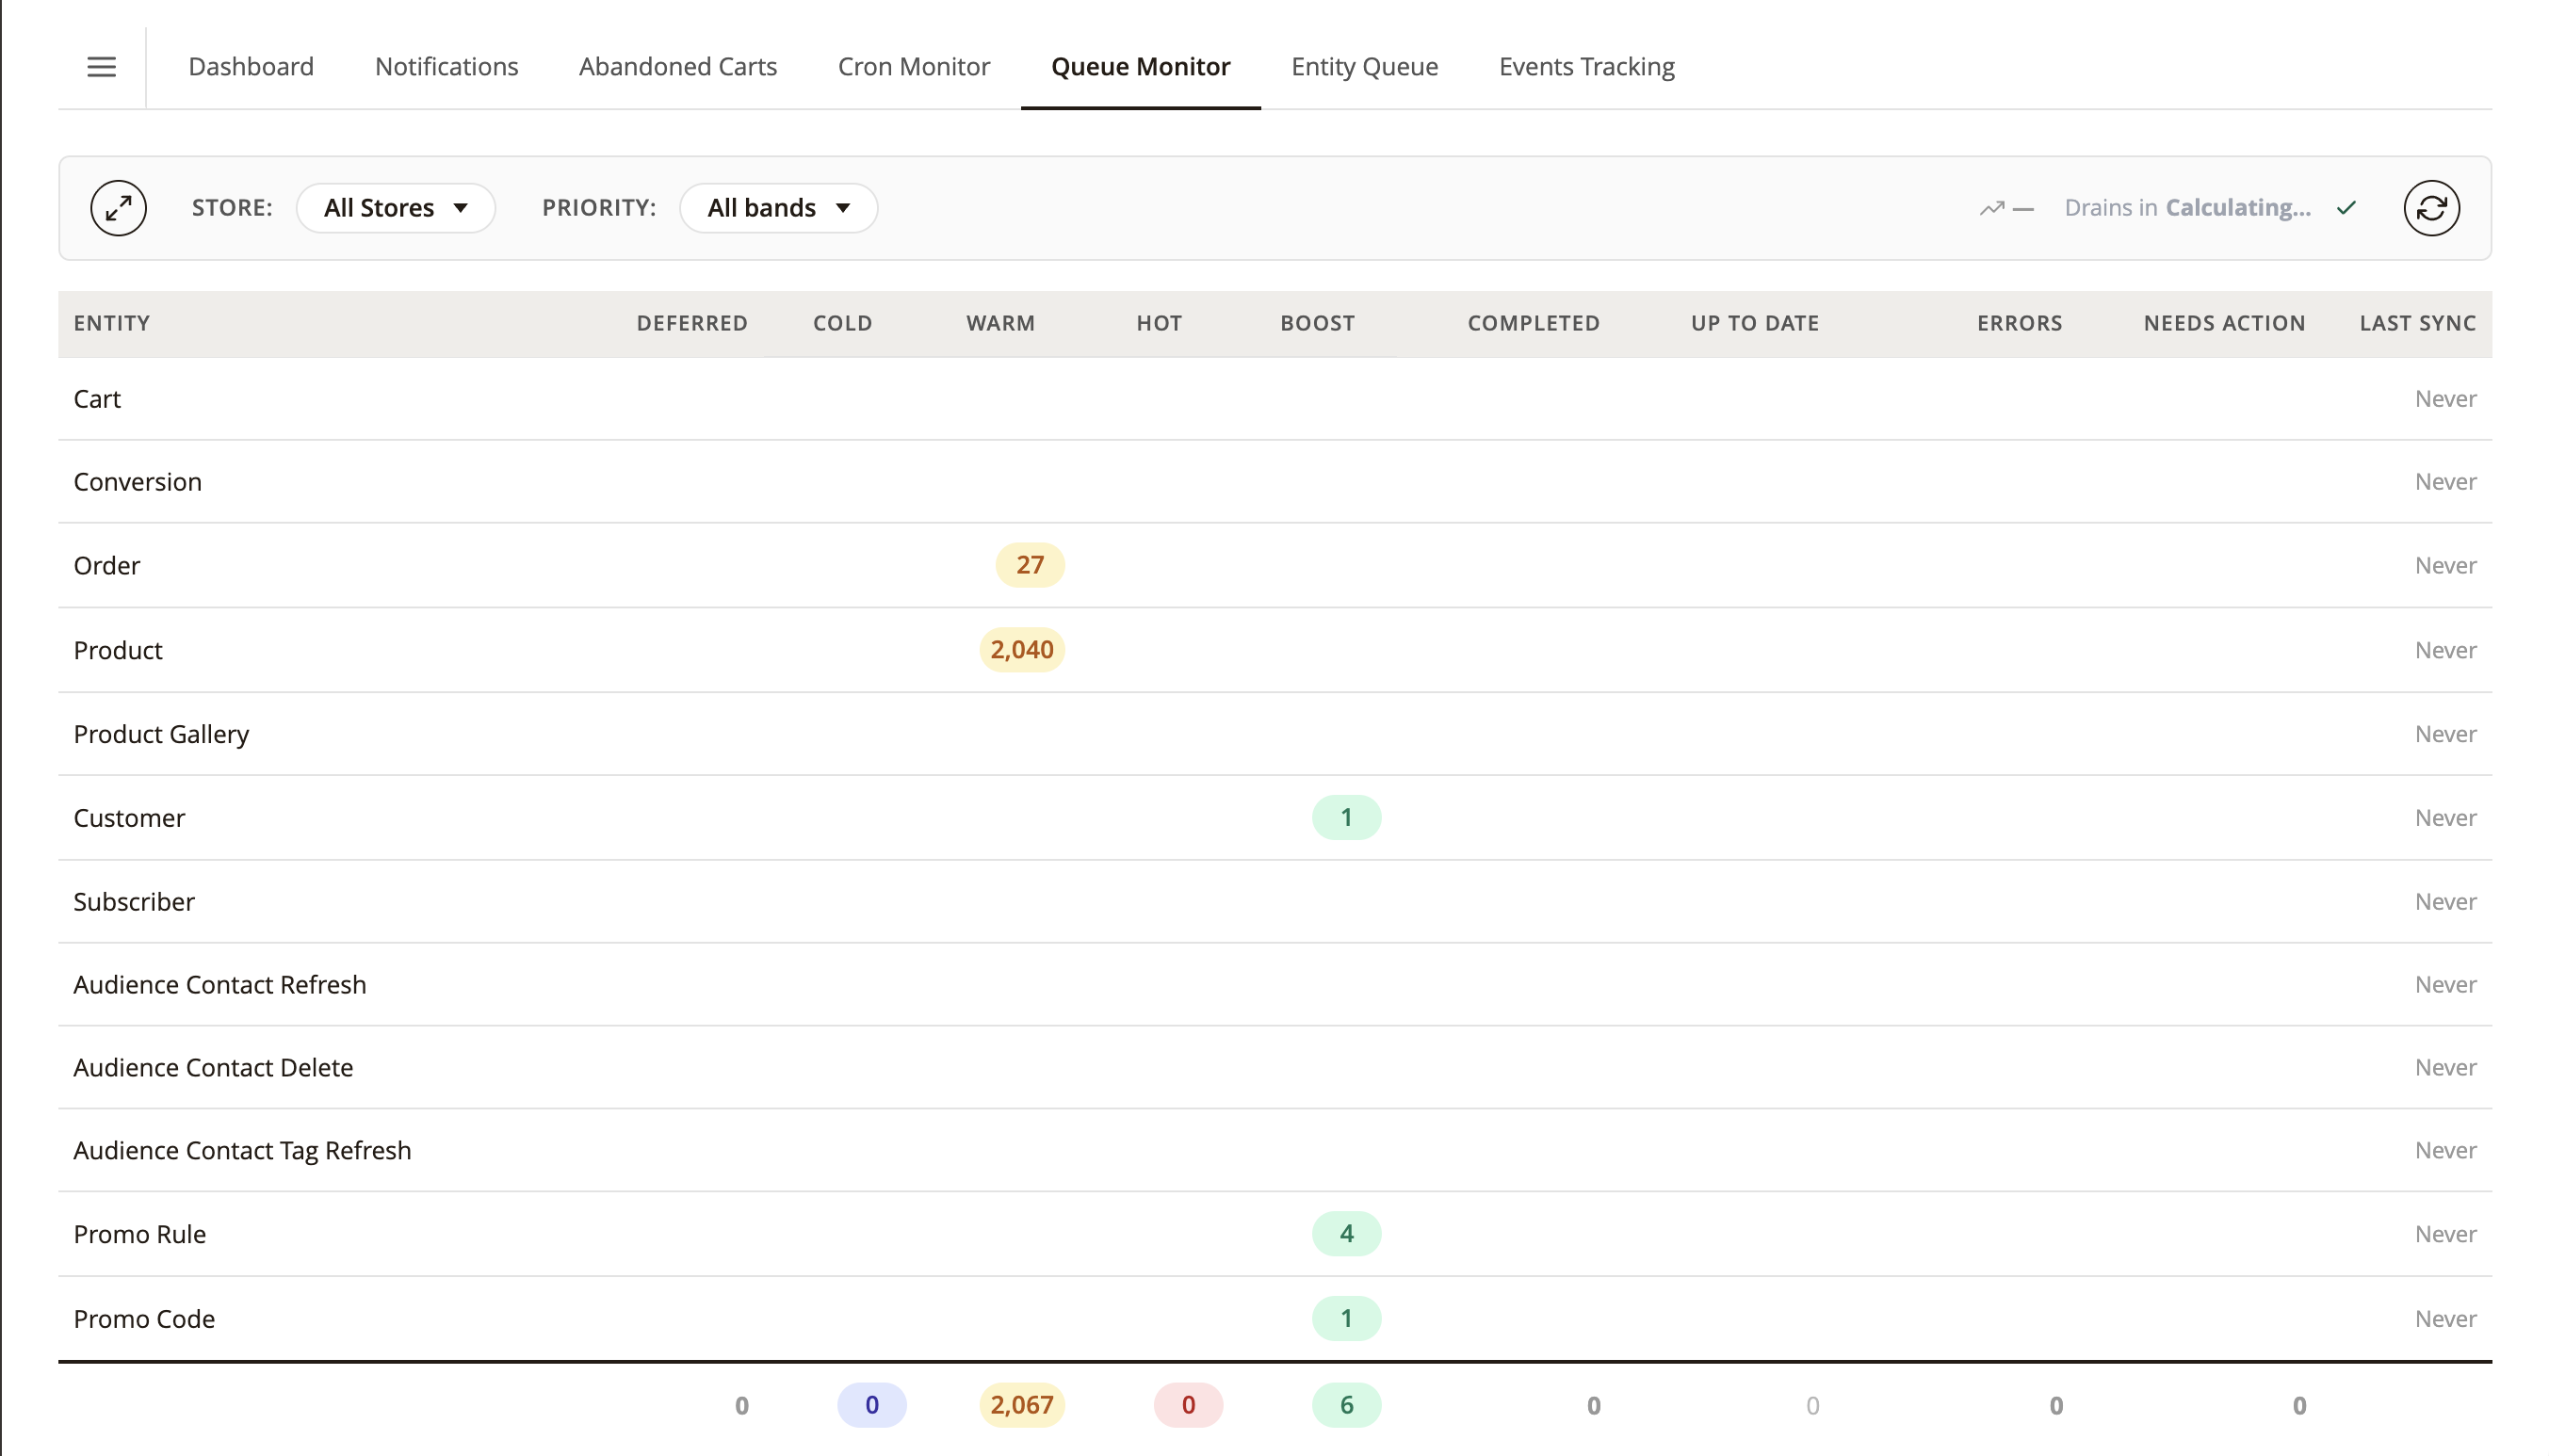
Task: Click the LAST SYNC column header
Action: click(x=2417, y=323)
